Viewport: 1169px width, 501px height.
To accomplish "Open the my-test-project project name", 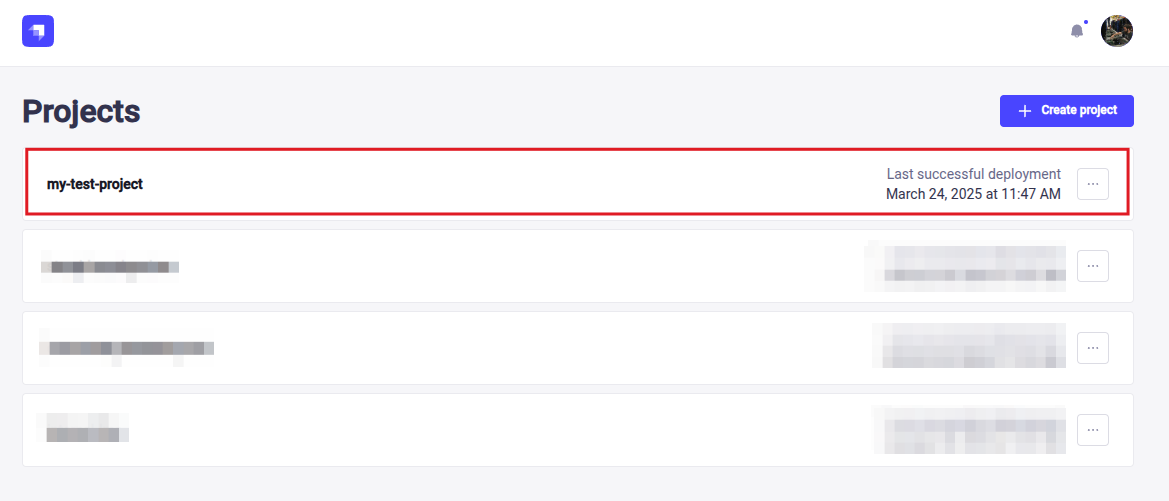I will pyautogui.click(x=95, y=184).
